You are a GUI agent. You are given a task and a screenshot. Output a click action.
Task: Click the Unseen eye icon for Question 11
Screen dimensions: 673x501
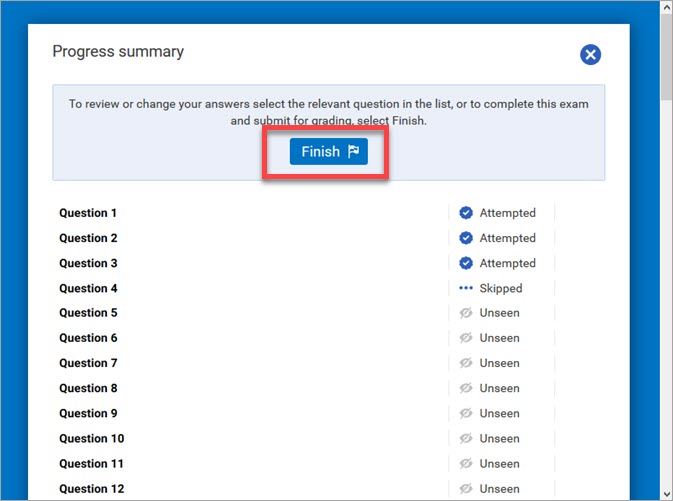click(466, 463)
